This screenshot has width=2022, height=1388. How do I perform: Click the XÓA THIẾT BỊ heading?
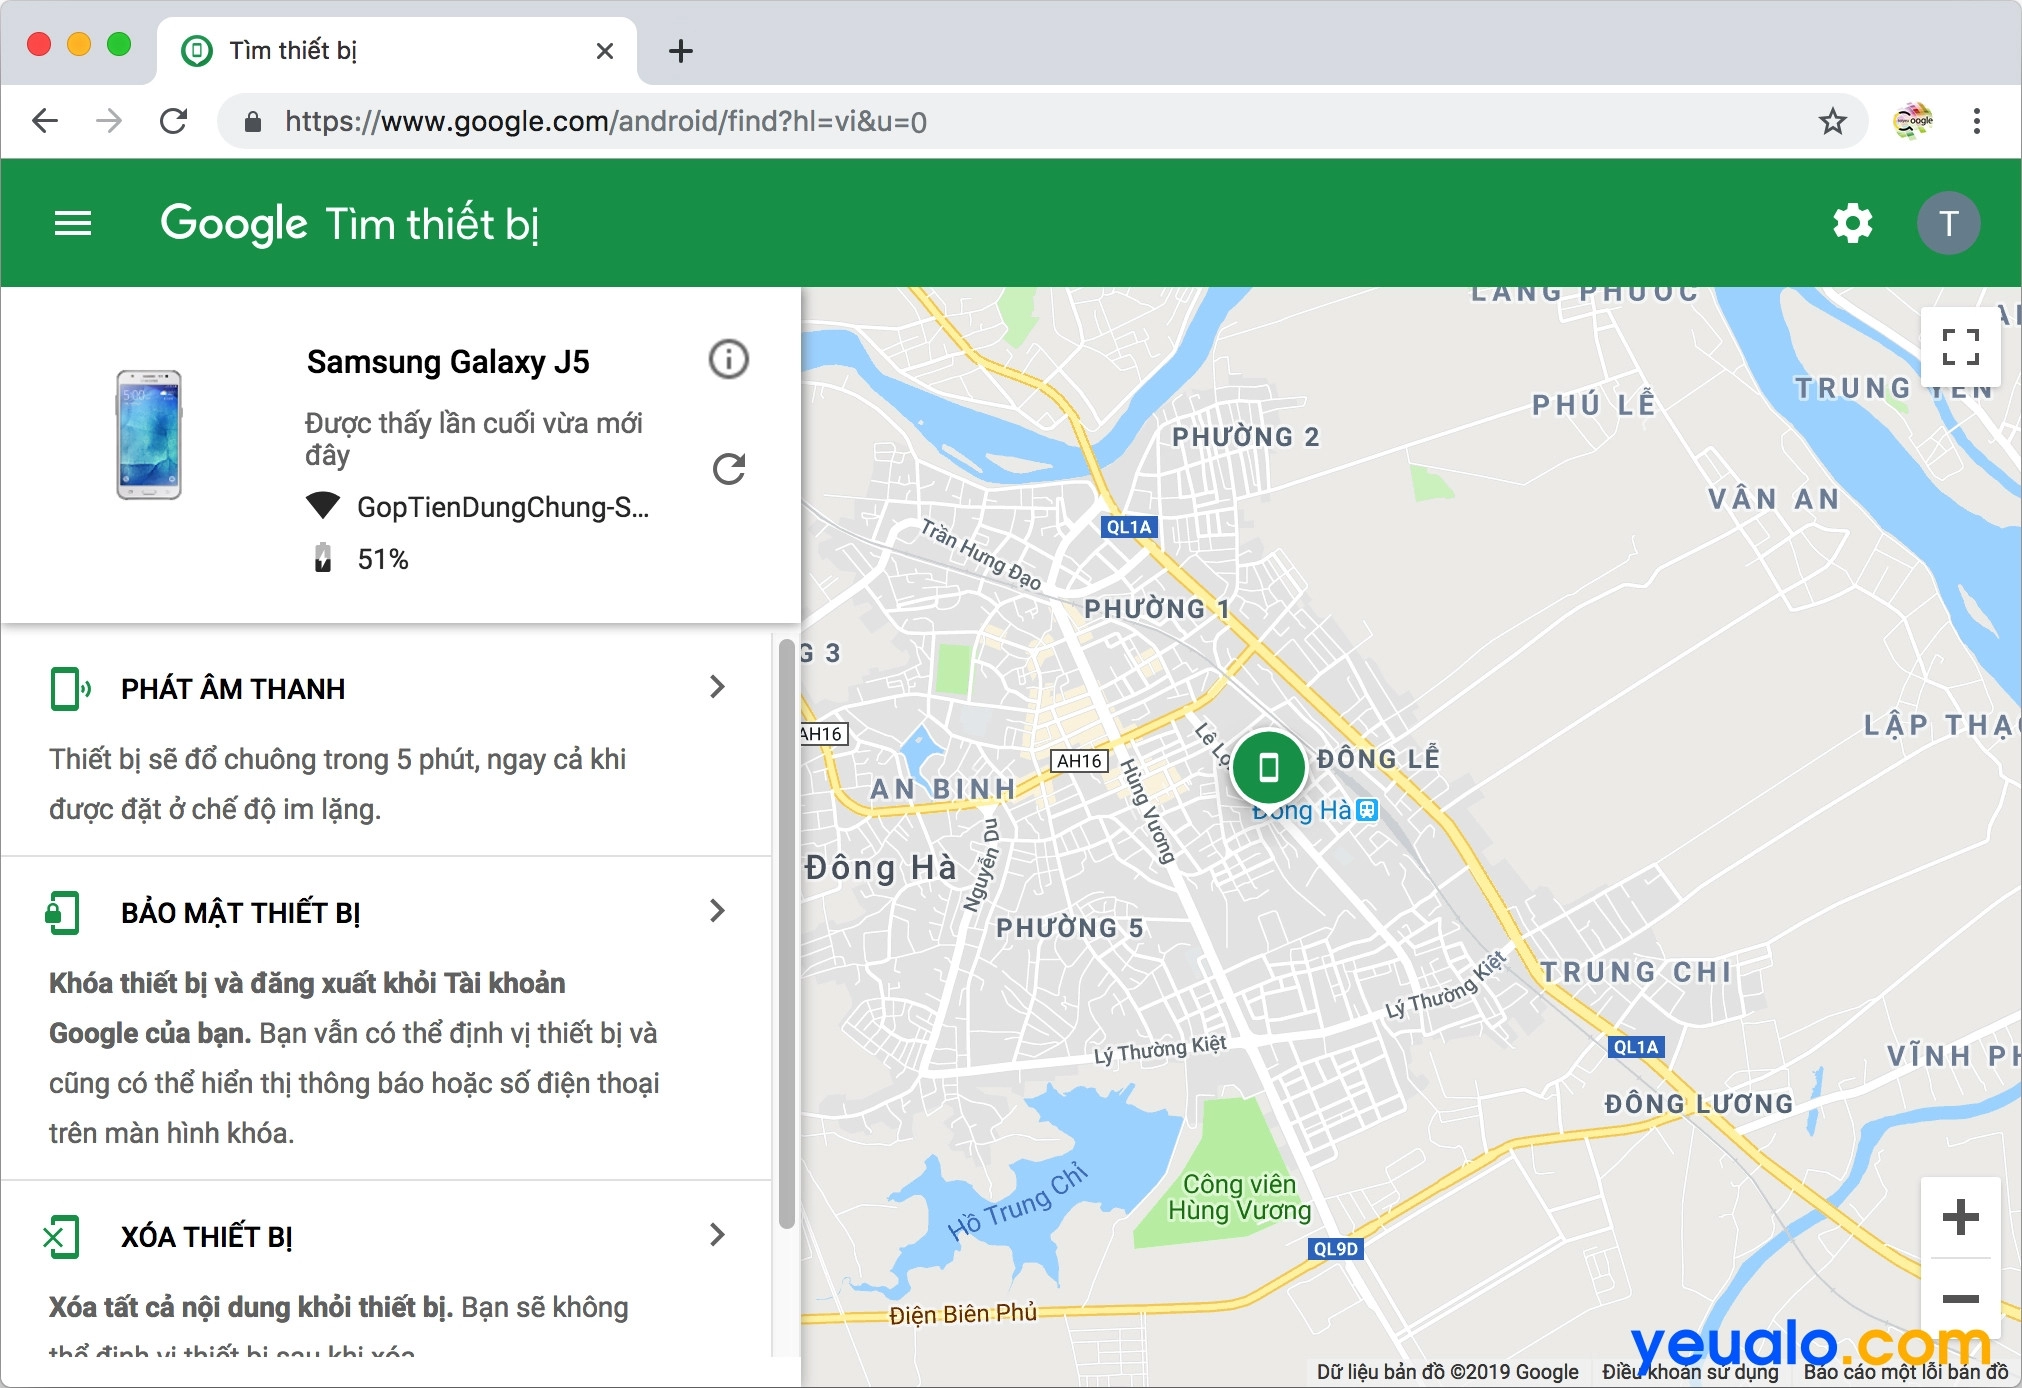tap(207, 1237)
